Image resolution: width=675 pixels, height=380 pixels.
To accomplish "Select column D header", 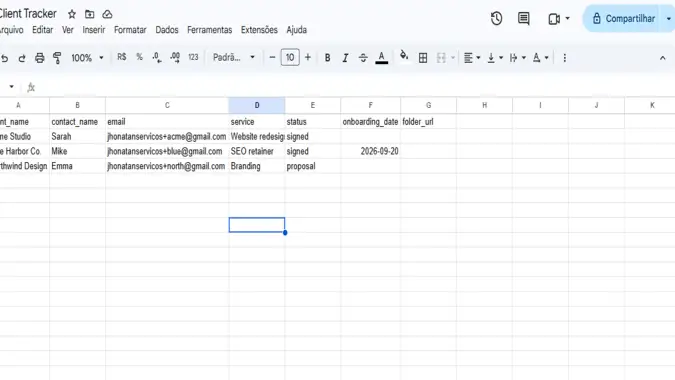I will [257, 105].
